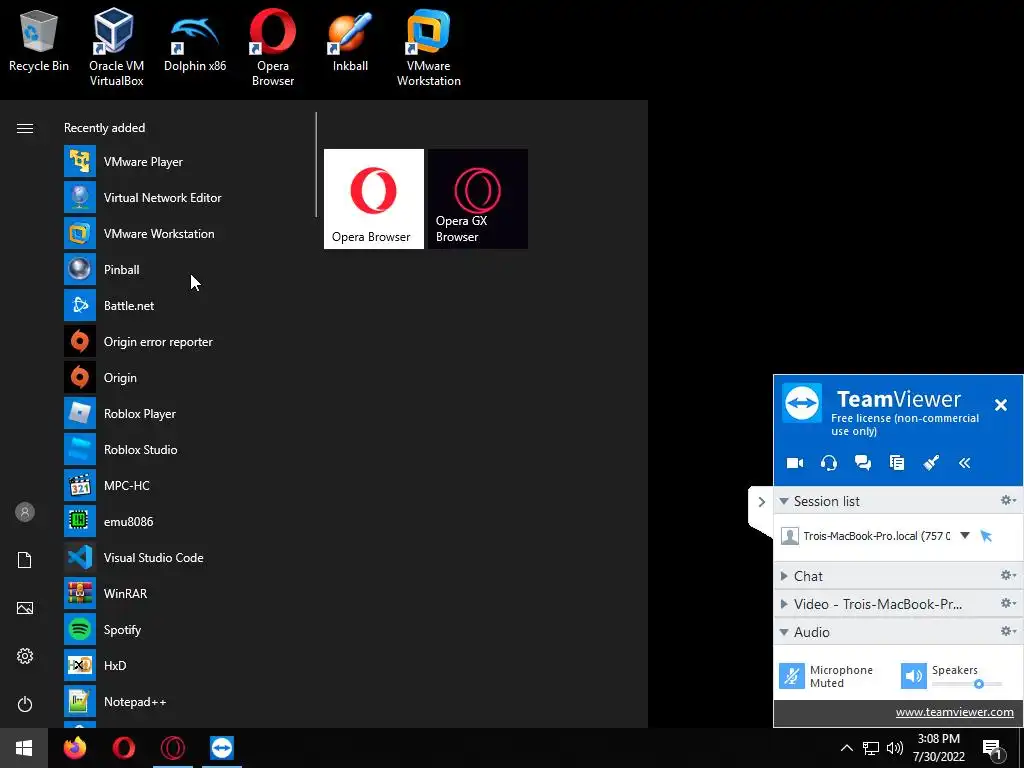Open Pictures from Start sidebar
Image resolution: width=1024 pixels, height=768 pixels.
(x=25, y=608)
